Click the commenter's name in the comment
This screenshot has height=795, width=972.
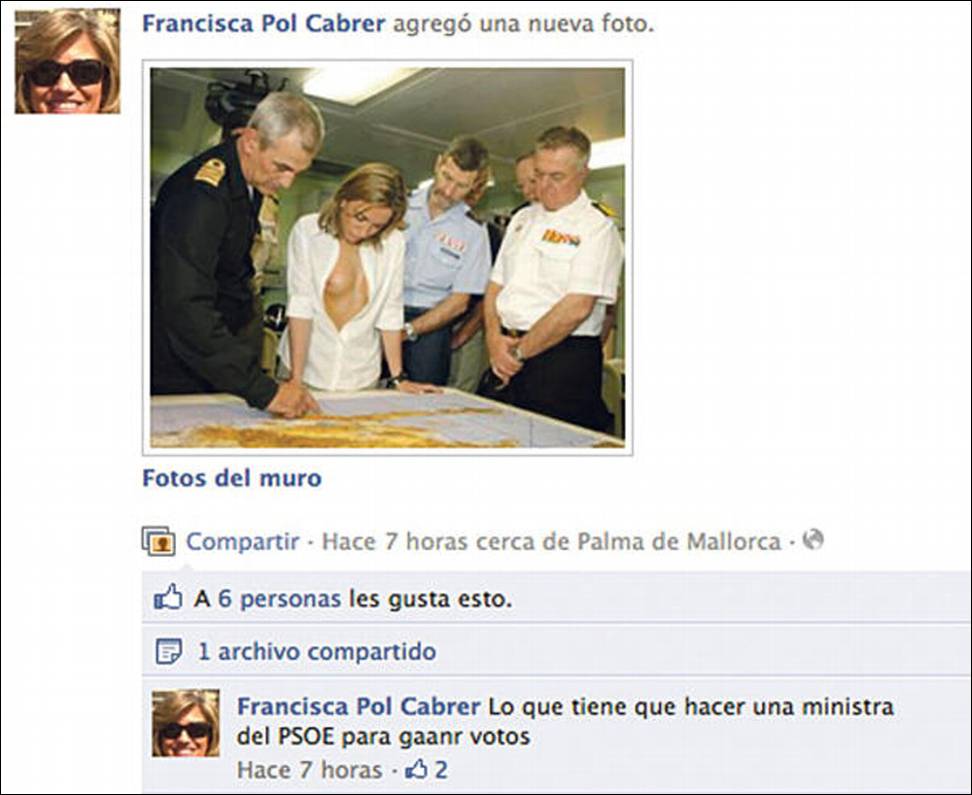coord(358,706)
